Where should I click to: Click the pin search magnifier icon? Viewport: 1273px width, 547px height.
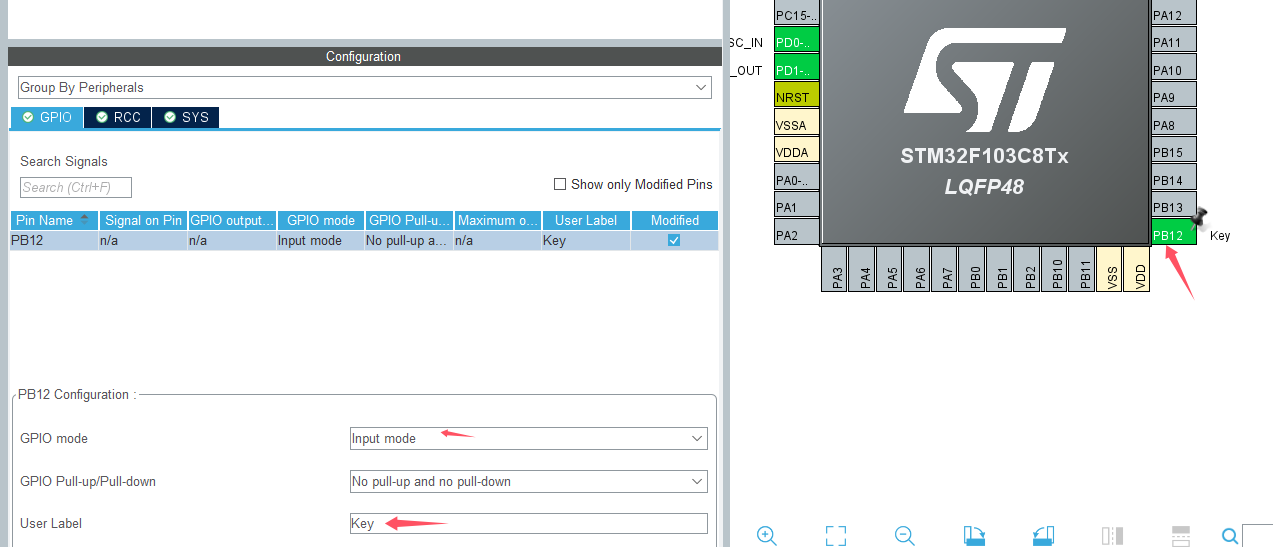click(1231, 535)
